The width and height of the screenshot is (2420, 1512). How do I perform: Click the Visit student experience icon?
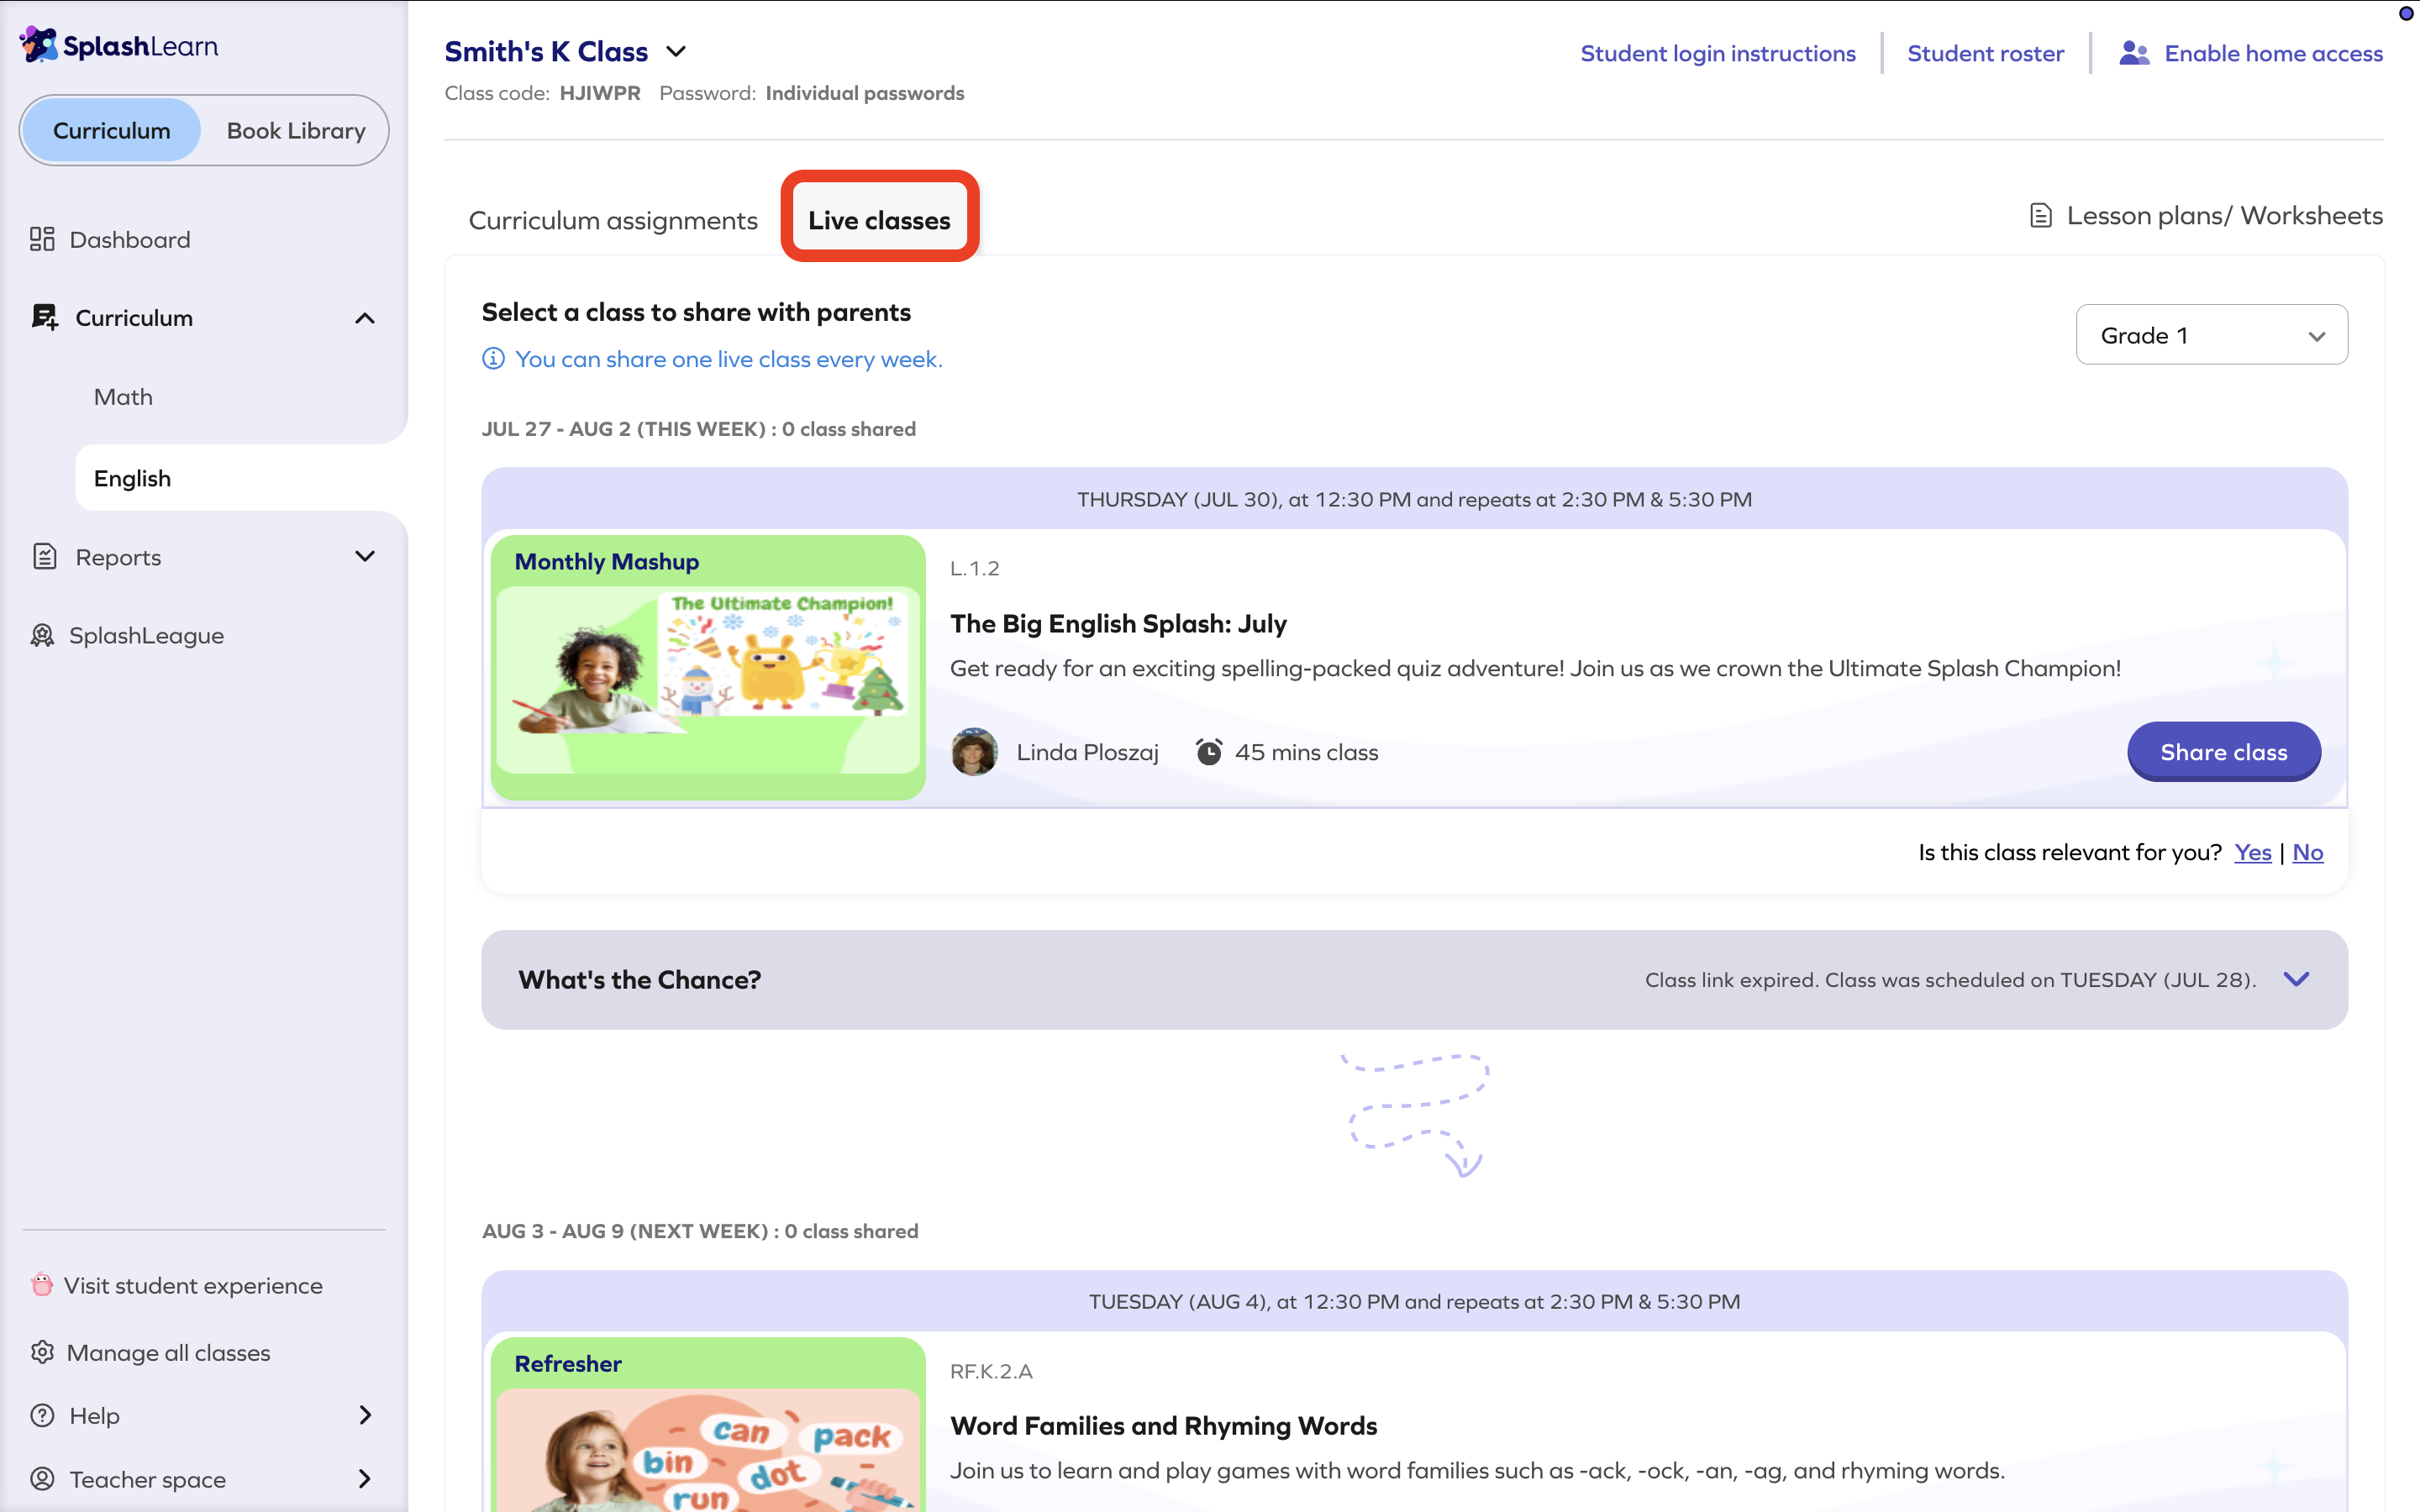pyautogui.click(x=41, y=1284)
